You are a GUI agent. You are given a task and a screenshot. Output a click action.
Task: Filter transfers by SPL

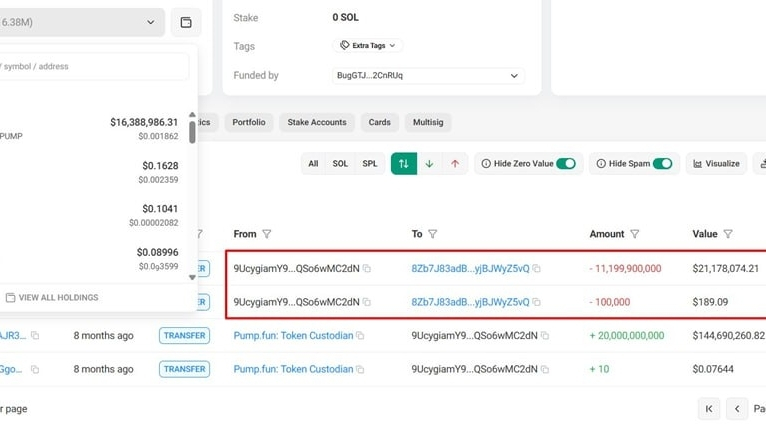pos(370,164)
